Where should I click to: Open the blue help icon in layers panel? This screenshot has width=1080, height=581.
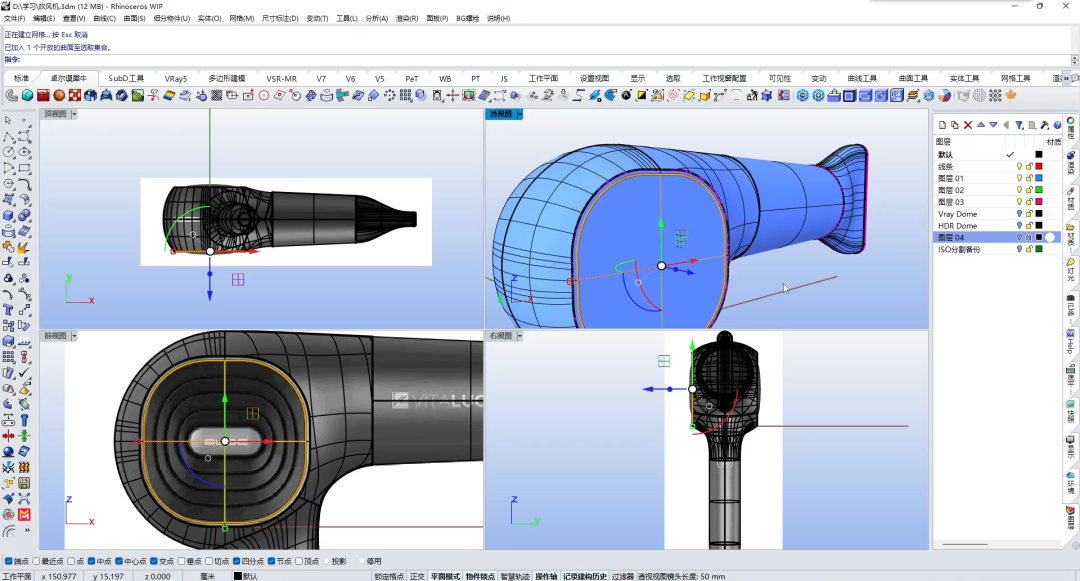(1057, 125)
